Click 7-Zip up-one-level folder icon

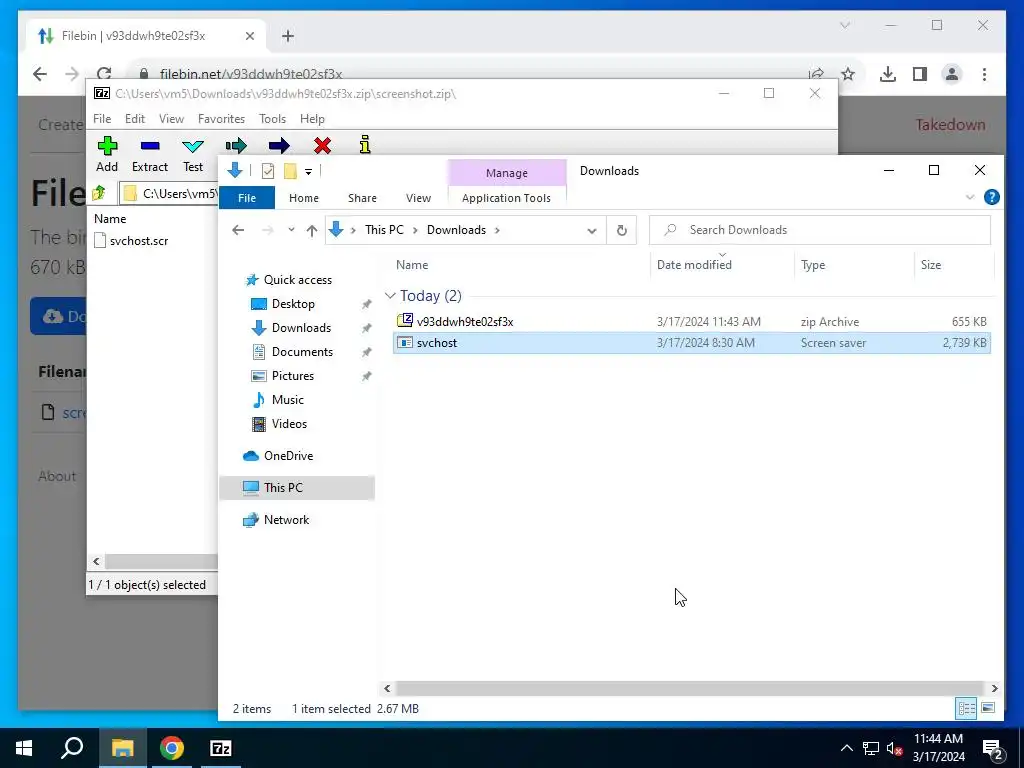[x=99, y=193]
